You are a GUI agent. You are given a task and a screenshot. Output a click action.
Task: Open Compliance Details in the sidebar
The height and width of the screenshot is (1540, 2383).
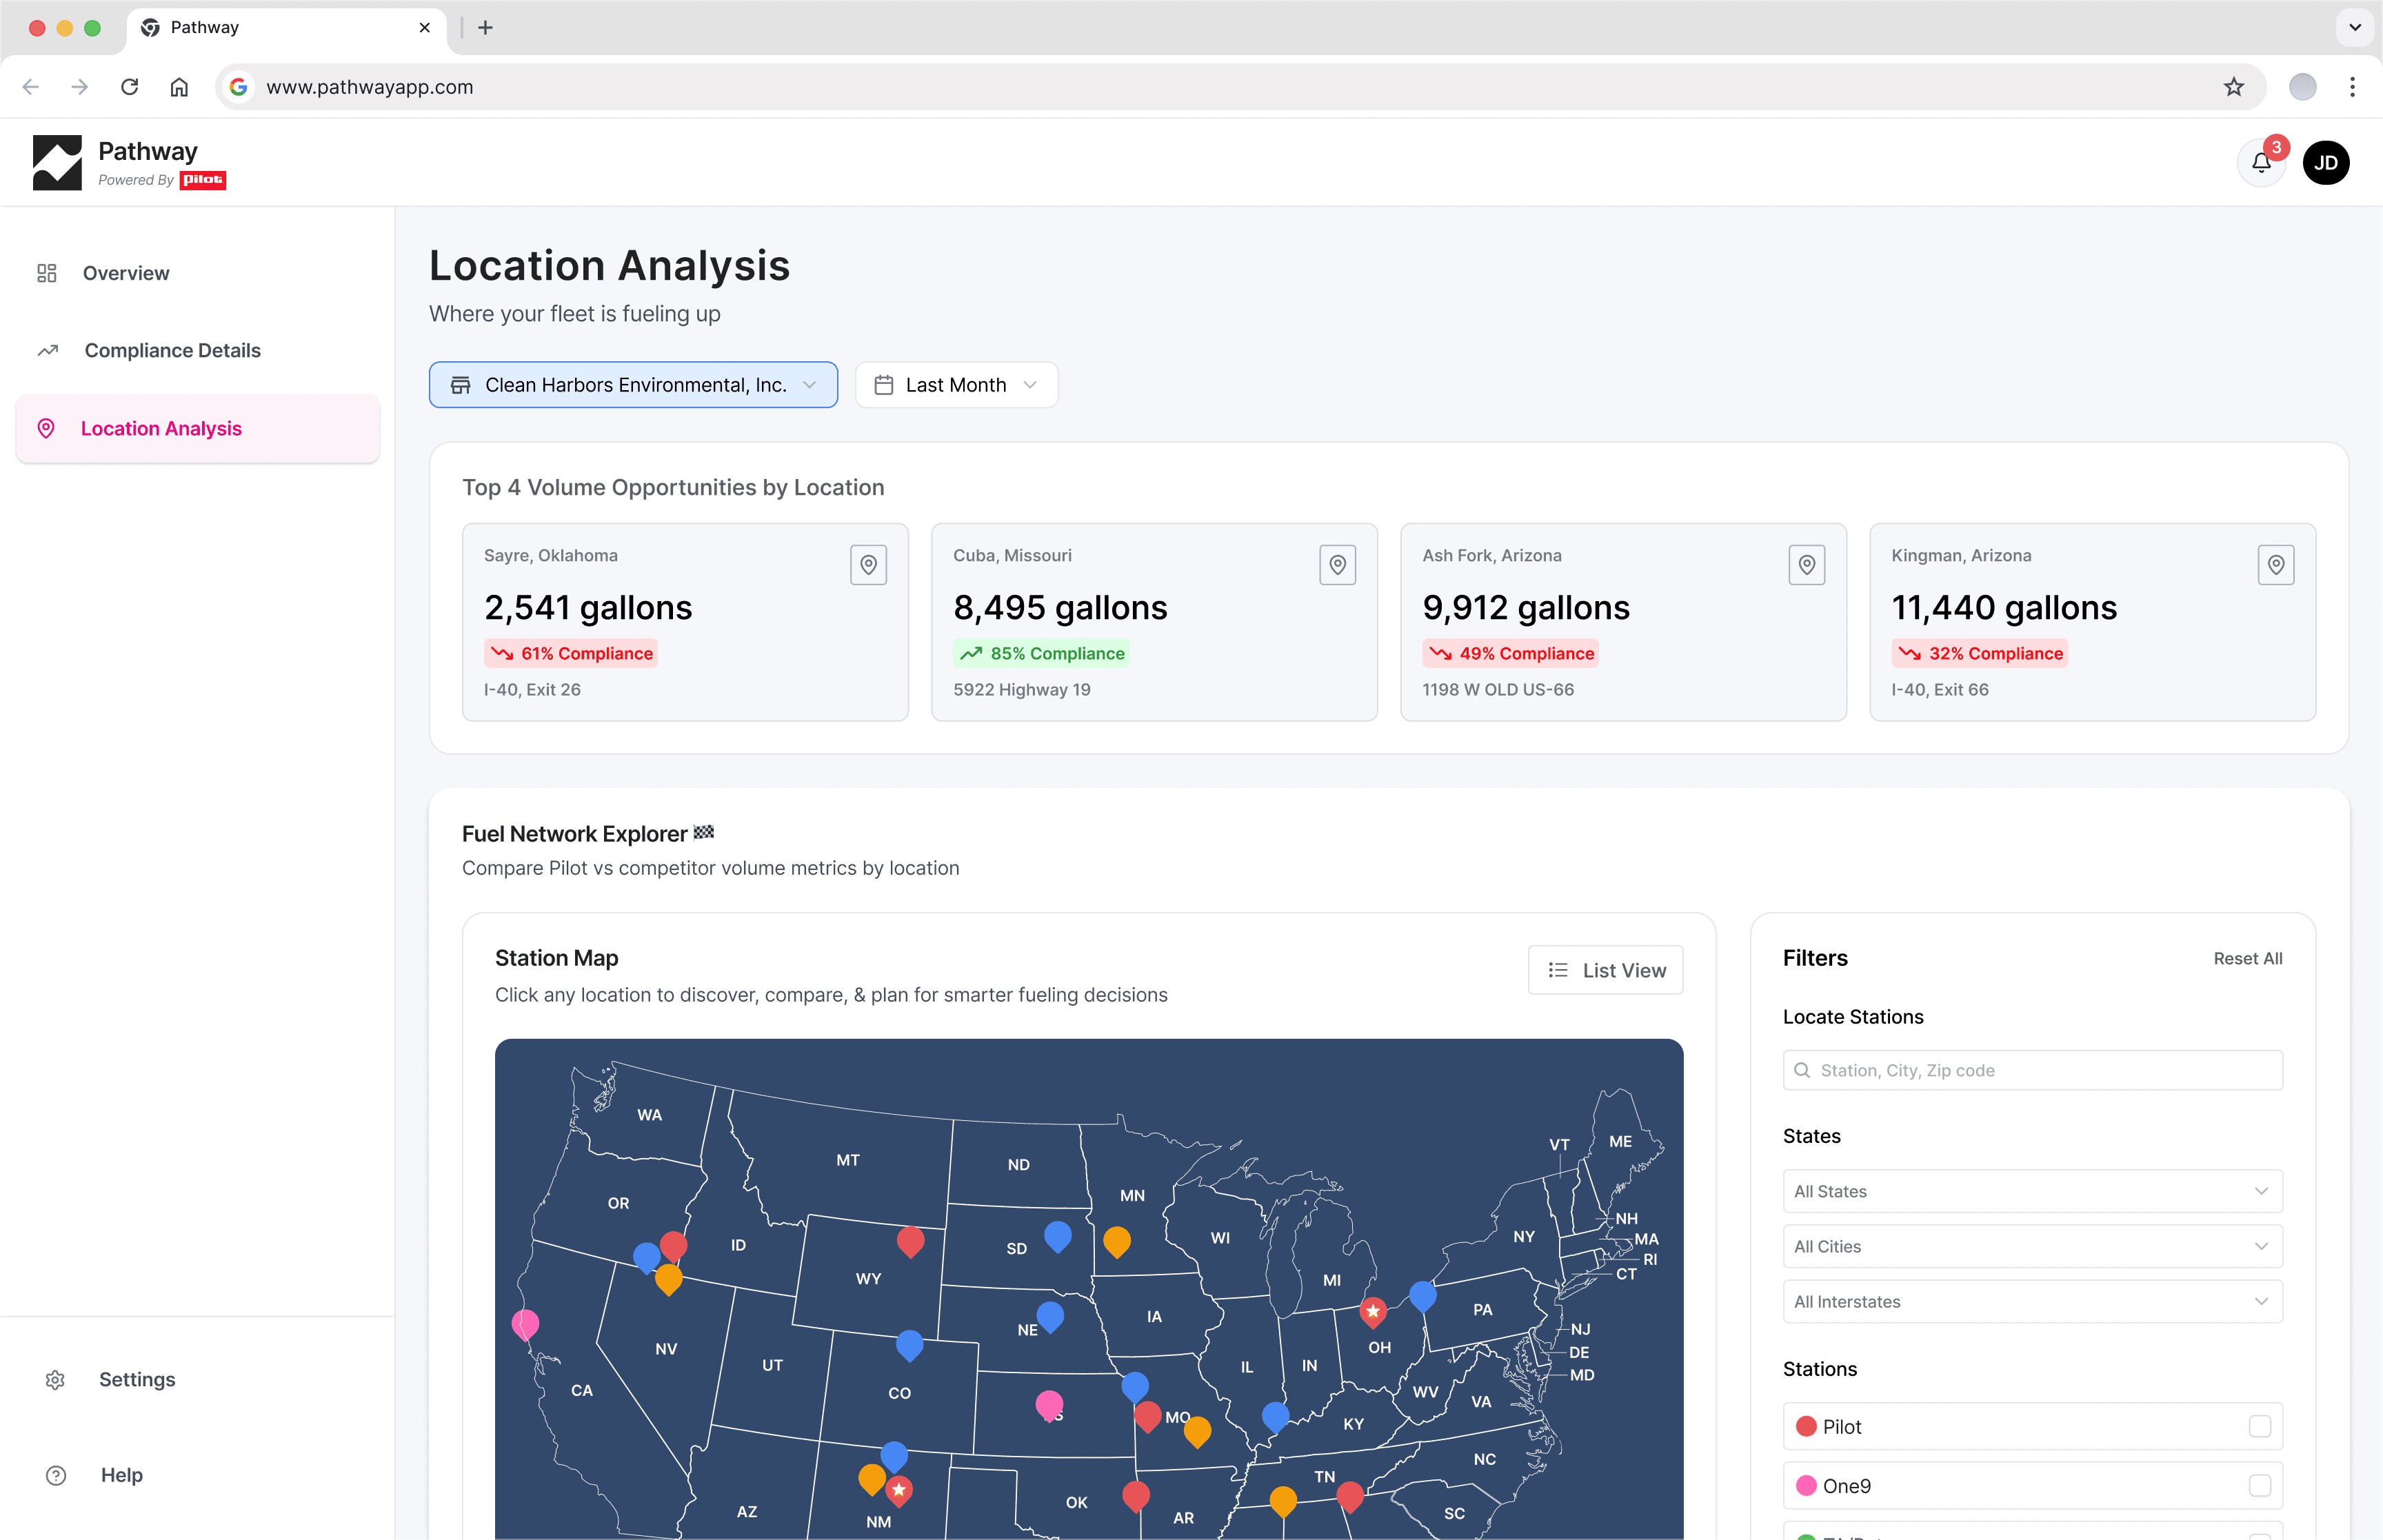coord(172,350)
